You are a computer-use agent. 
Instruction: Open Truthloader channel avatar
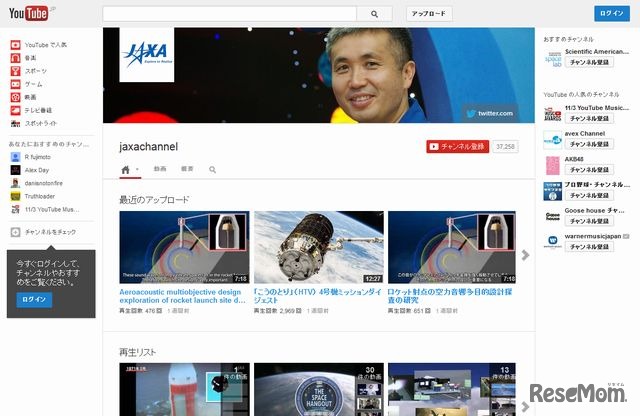click(16, 196)
